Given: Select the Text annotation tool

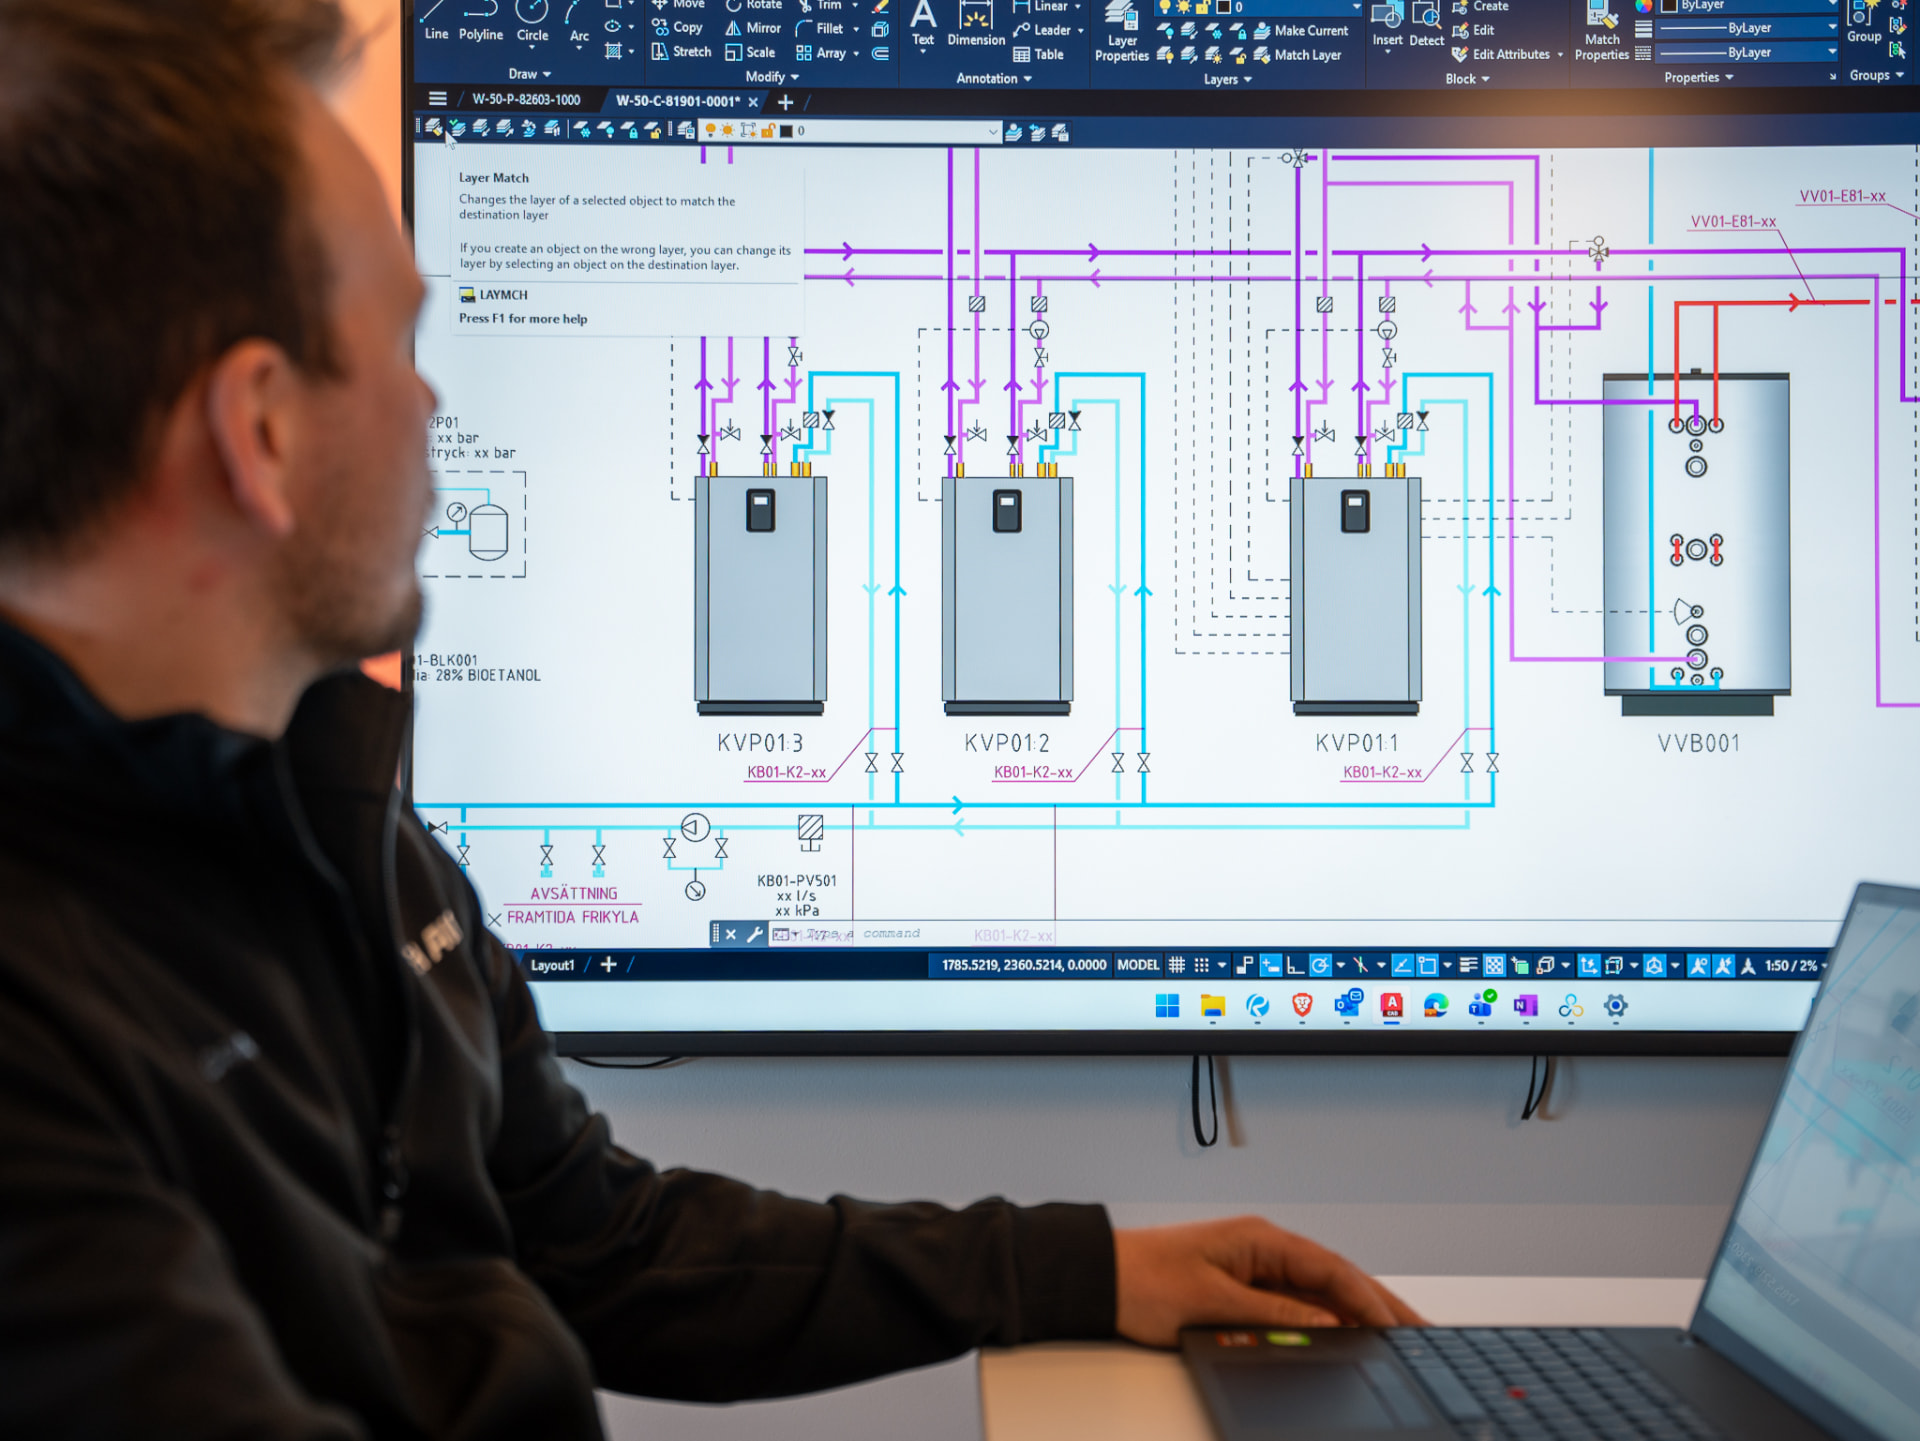Looking at the screenshot, I should pyautogui.click(x=923, y=25).
